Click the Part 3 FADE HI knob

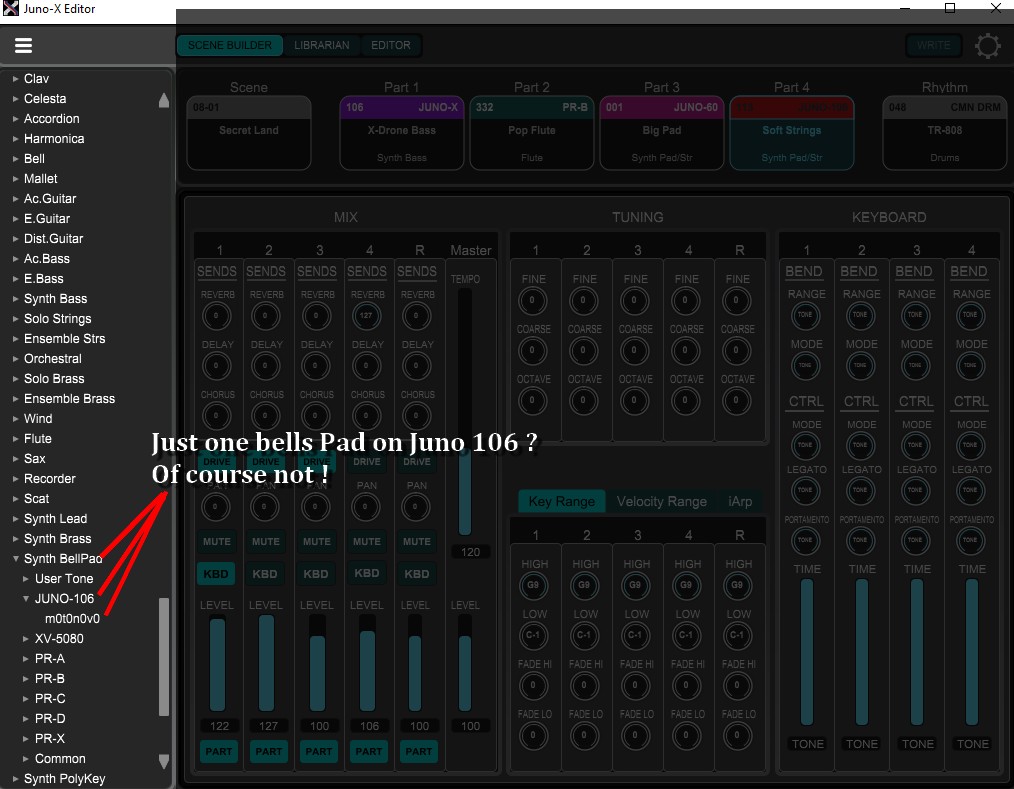tap(635, 685)
